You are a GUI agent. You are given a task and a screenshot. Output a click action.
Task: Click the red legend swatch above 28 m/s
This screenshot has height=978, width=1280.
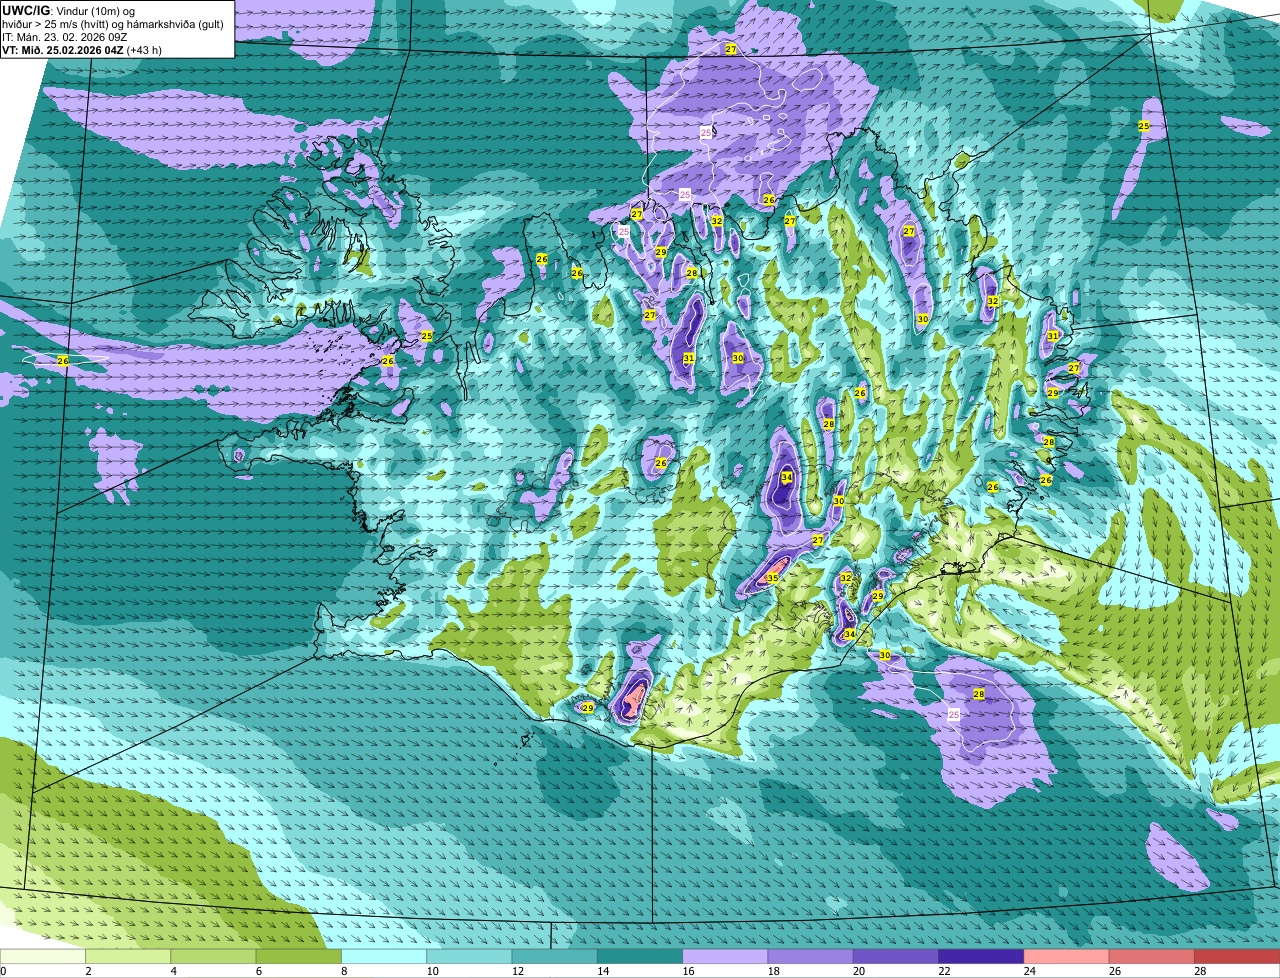pos(1237,956)
